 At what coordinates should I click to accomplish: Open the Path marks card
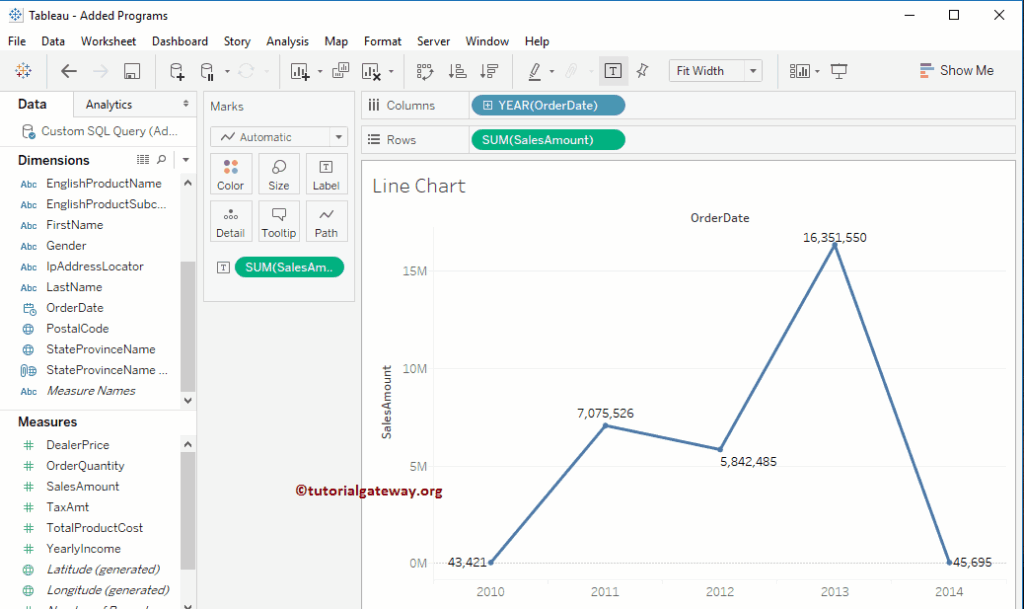326,222
